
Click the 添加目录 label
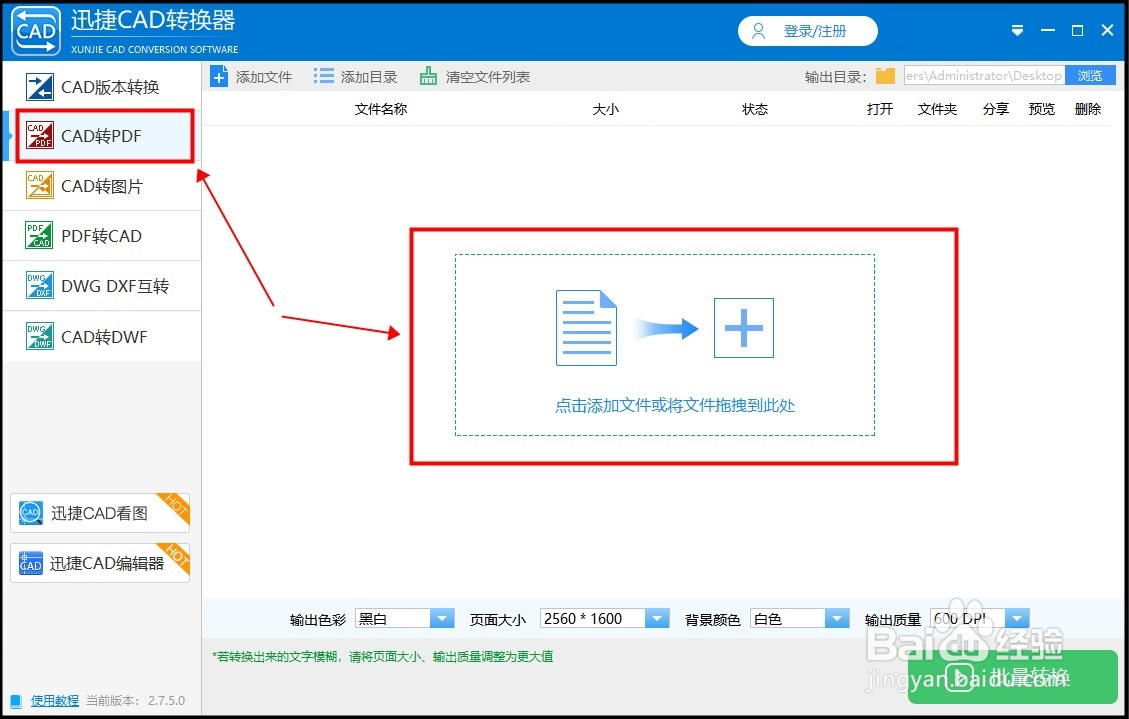[x=369, y=77]
